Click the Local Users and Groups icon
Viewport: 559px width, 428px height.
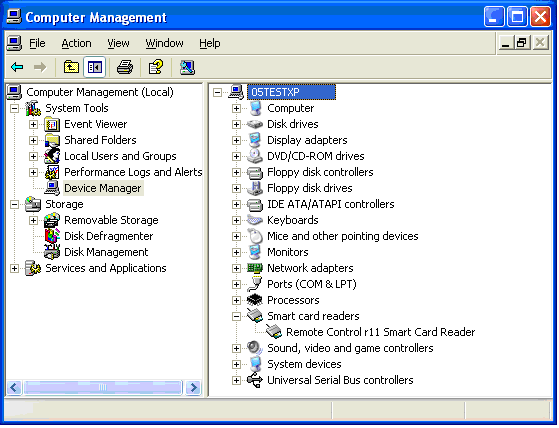pos(52,156)
